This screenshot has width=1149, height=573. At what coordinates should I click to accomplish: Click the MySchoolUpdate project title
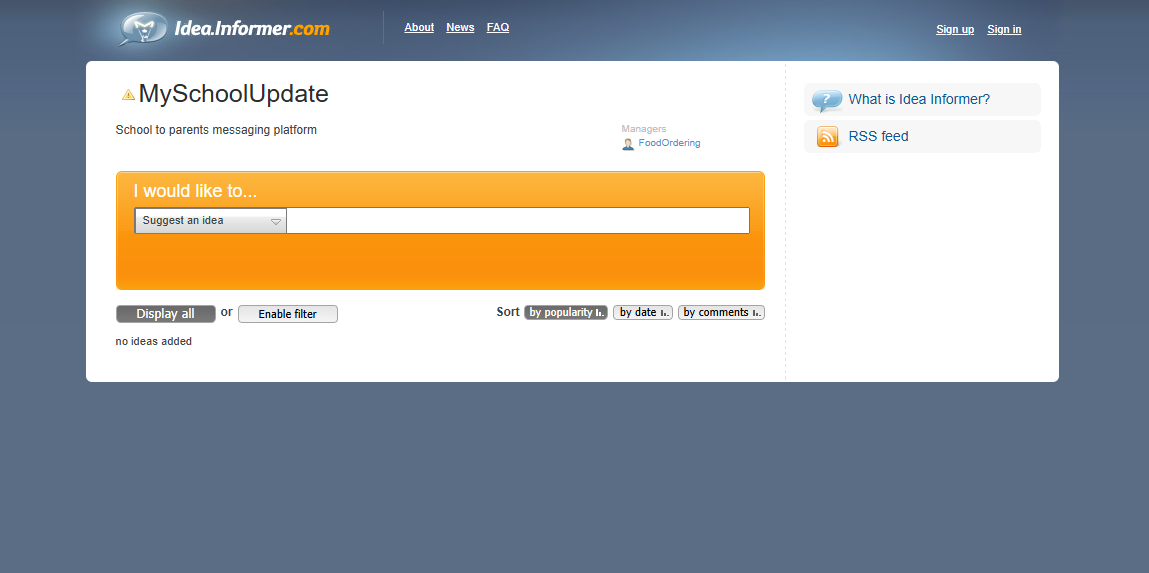point(234,94)
